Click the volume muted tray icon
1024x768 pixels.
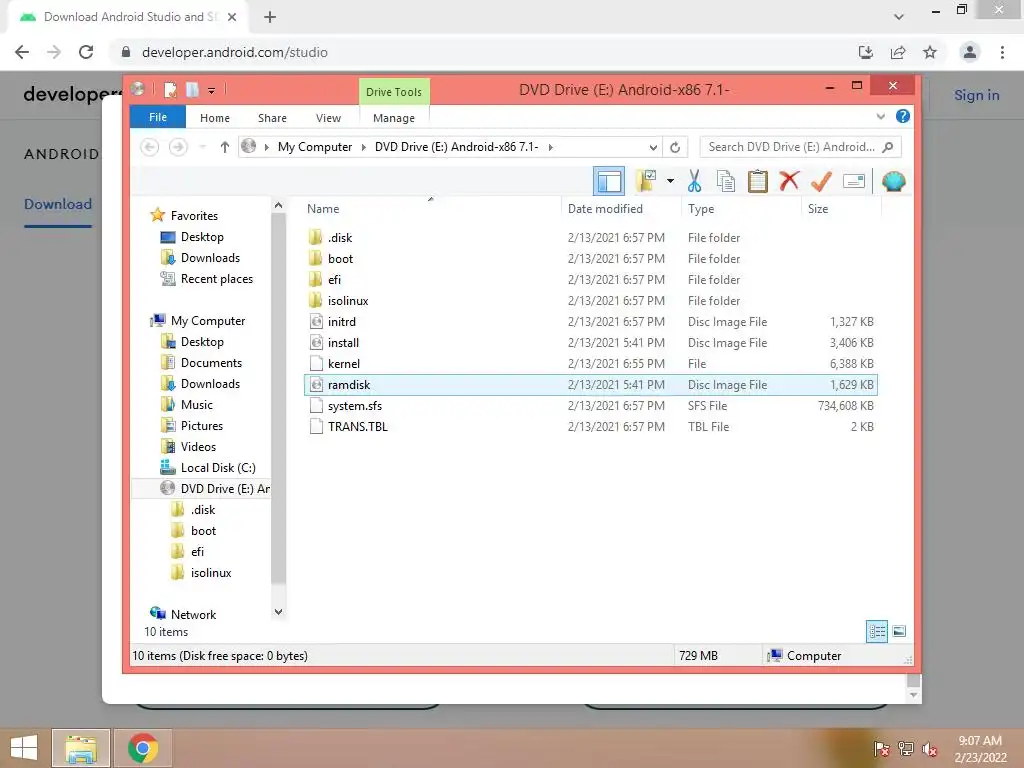pyautogui.click(x=930, y=749)
